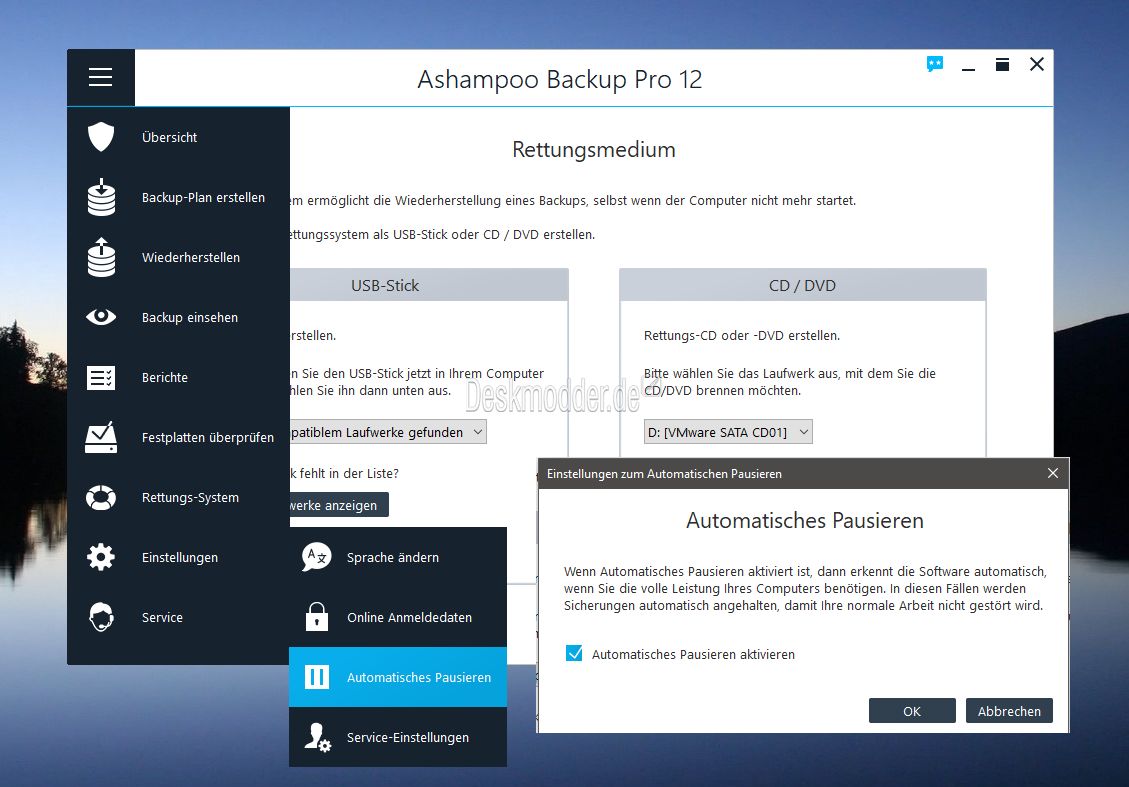Click the Online Anmeldedaten padlock icon
This screenshot has height=787, width=1129.
click(317, 617)
